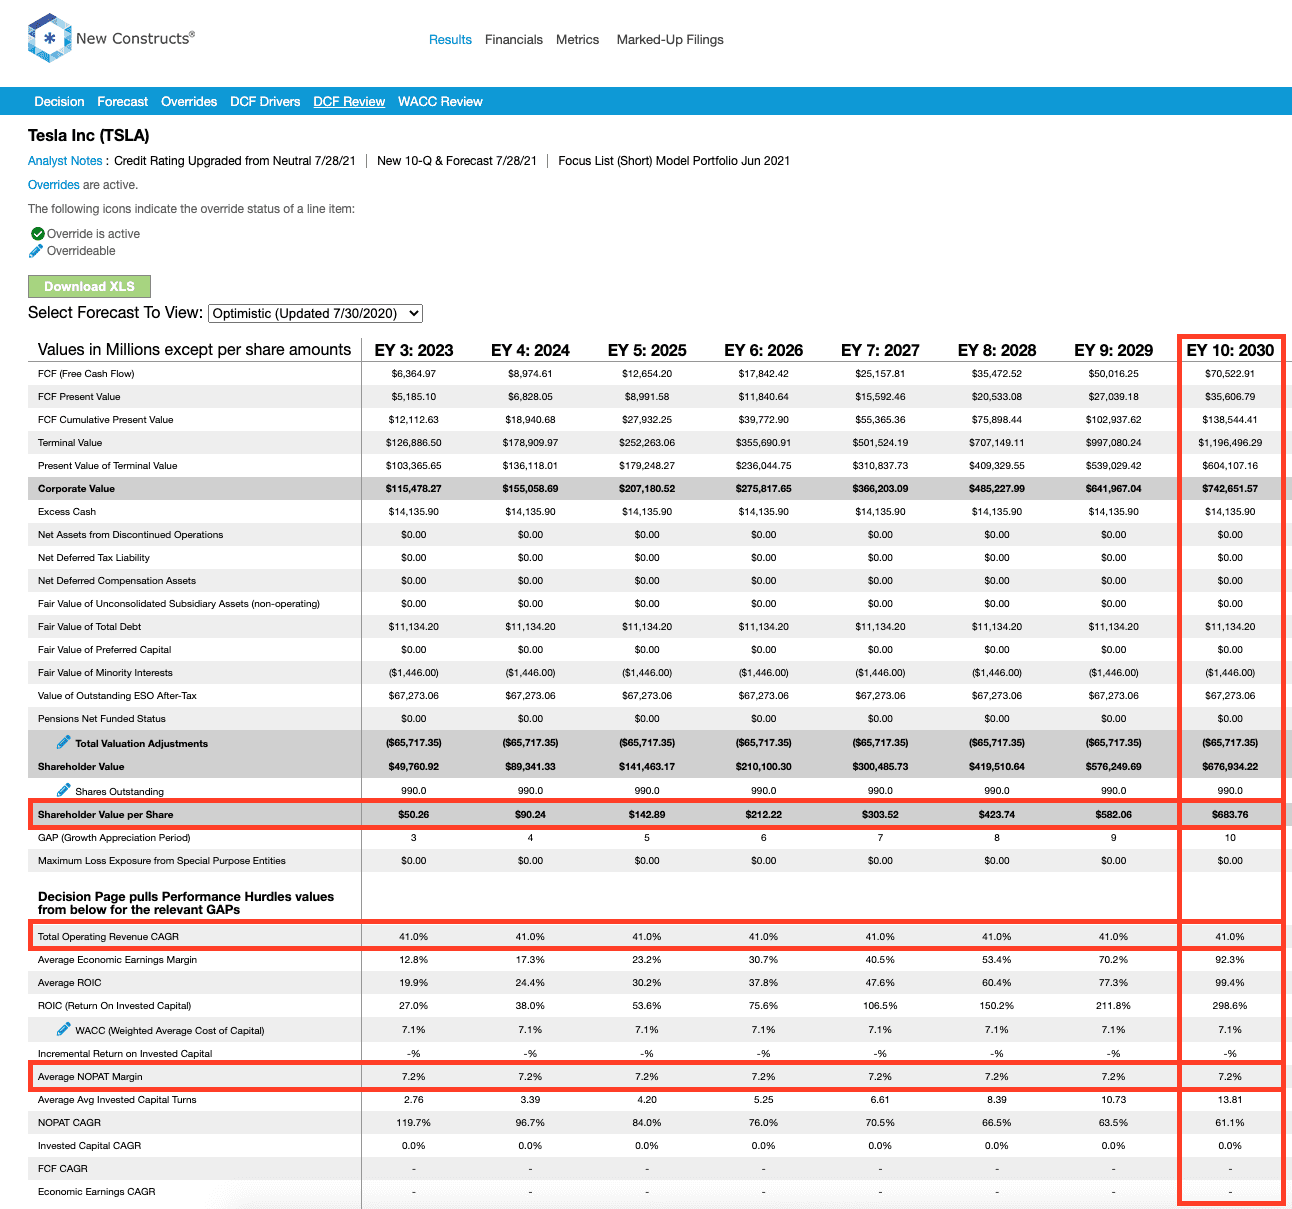Viewport: 1292px width, 1209px height.
Task: Click the Average Avg Invested Capital Turns label
Action: click(117, 1100)
